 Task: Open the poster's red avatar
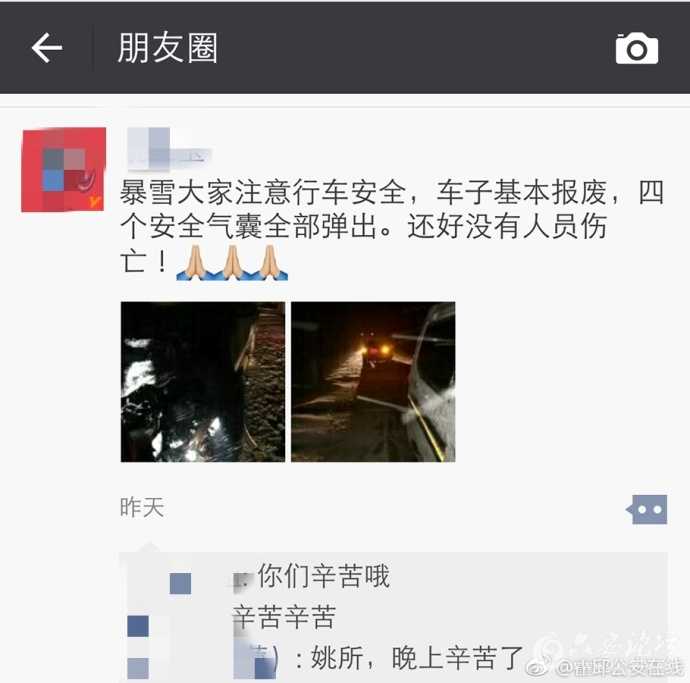[x=64, y=169]
